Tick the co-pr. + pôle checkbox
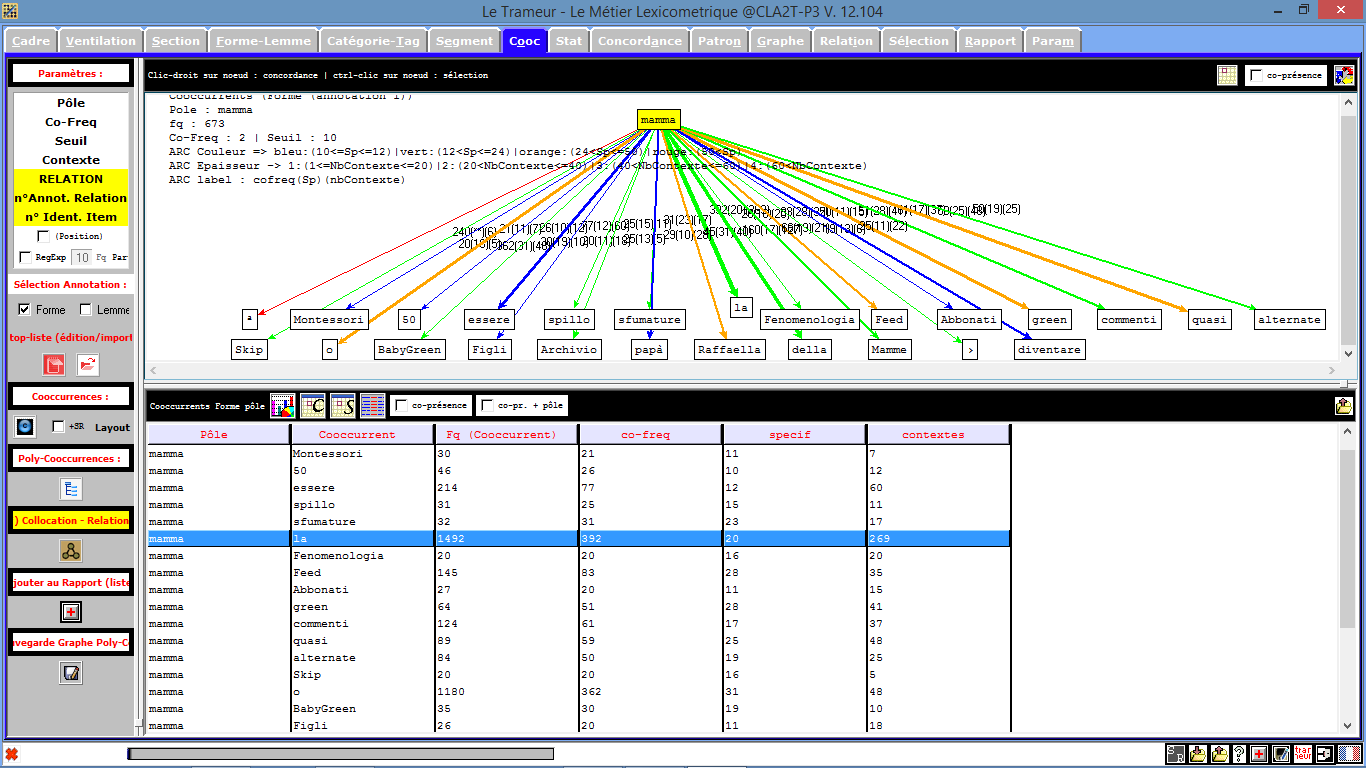Screen dimensions: 1366x768 tap(488, 405)
